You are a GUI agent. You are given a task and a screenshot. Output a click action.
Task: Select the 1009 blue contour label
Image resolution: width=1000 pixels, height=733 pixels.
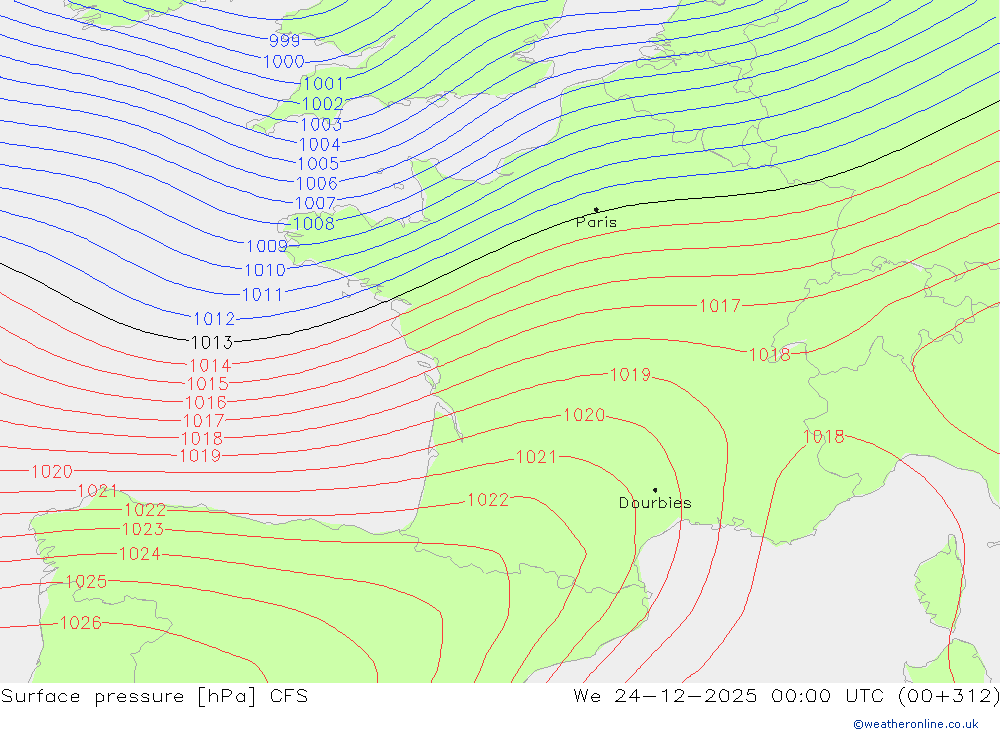pos(267,246)
